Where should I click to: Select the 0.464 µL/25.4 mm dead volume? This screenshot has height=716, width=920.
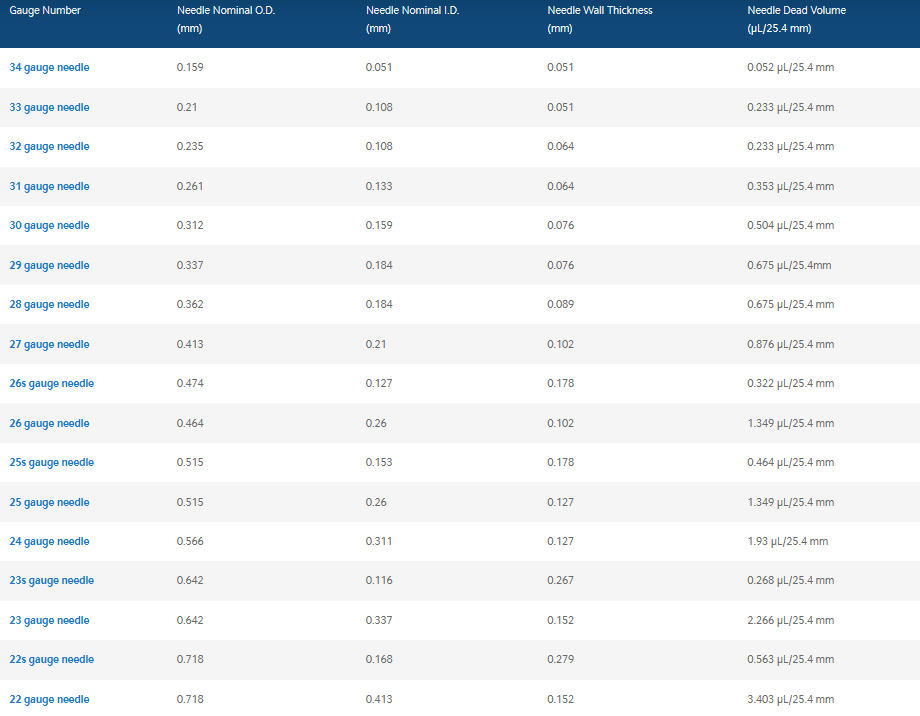pyautogui.click(x=790, y=462)
